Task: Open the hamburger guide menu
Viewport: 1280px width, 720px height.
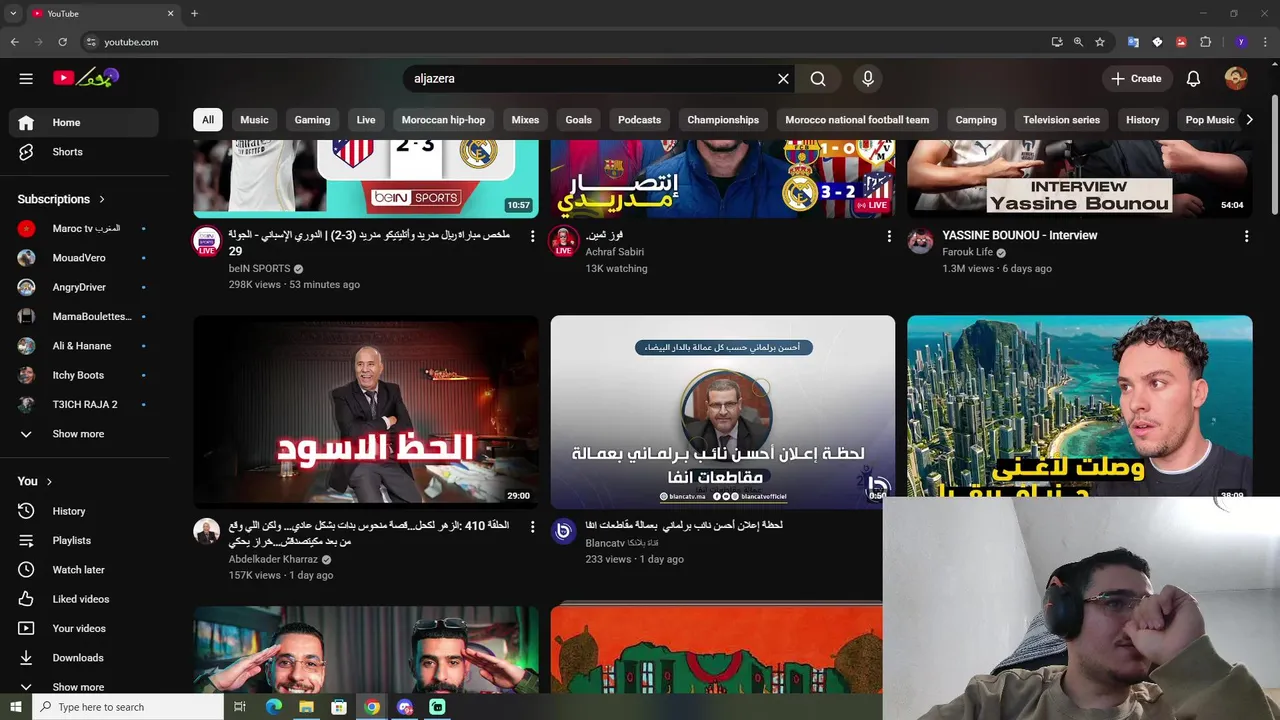Action: click(x=26, y=78)
